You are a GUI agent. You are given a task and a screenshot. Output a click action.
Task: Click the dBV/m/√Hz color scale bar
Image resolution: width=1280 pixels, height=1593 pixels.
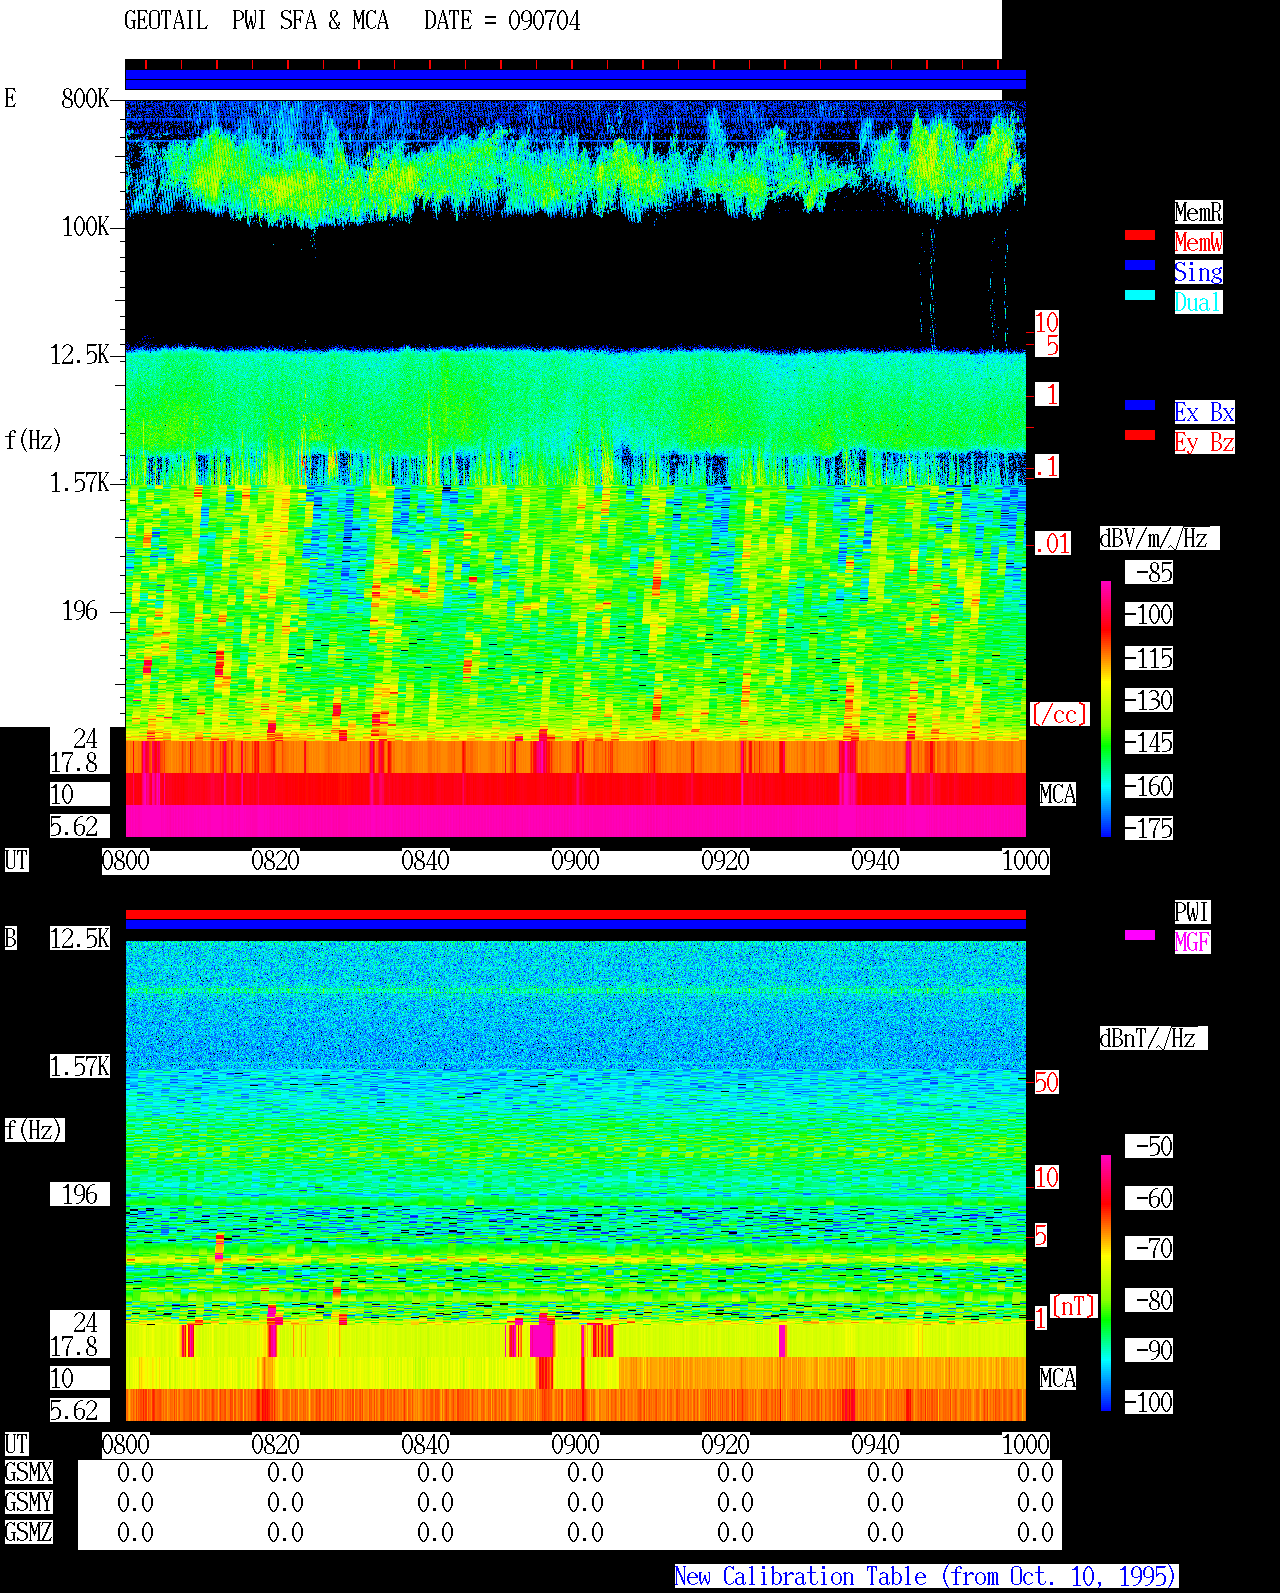pos(1106,708)
